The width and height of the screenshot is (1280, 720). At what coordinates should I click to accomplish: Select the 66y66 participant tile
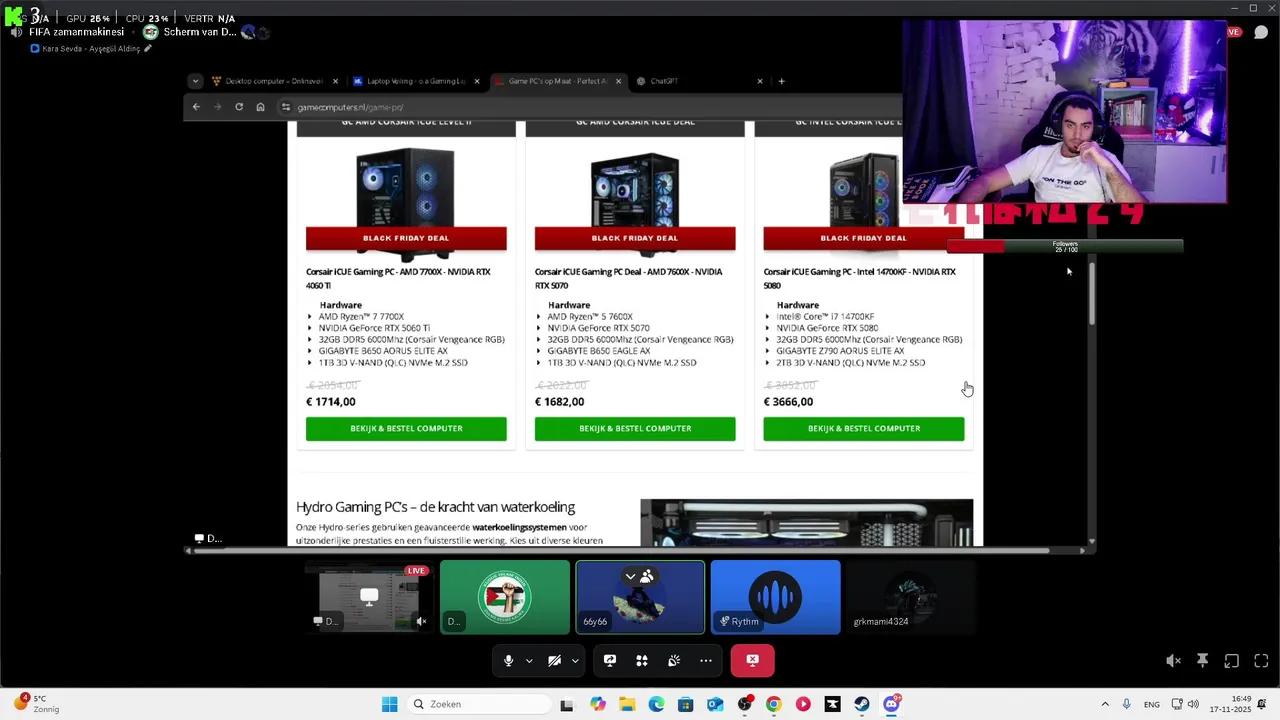click(x=640, y=597)
